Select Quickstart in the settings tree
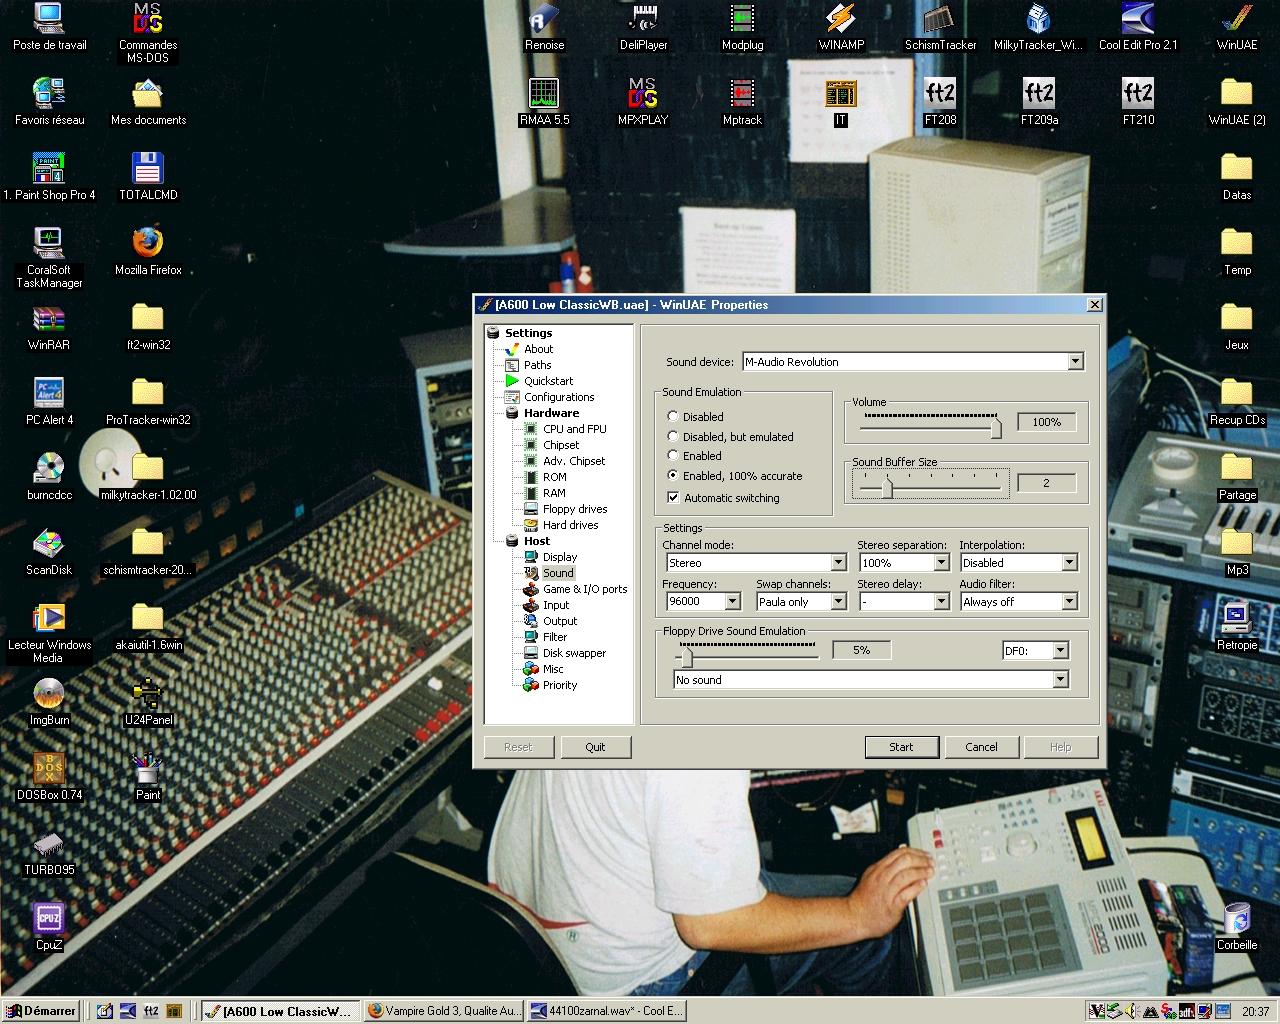This screenshot has width=1280, height=1024. pos(548,381)
